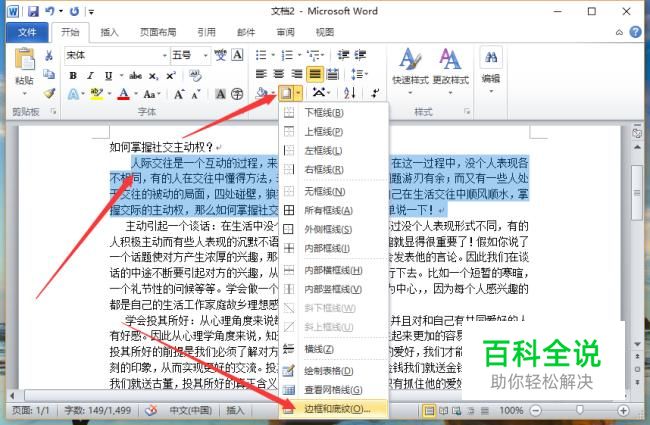Select Align Left paragraph icon
The height and width of the screenshot is (425, 650).
[x=261, y=74]
